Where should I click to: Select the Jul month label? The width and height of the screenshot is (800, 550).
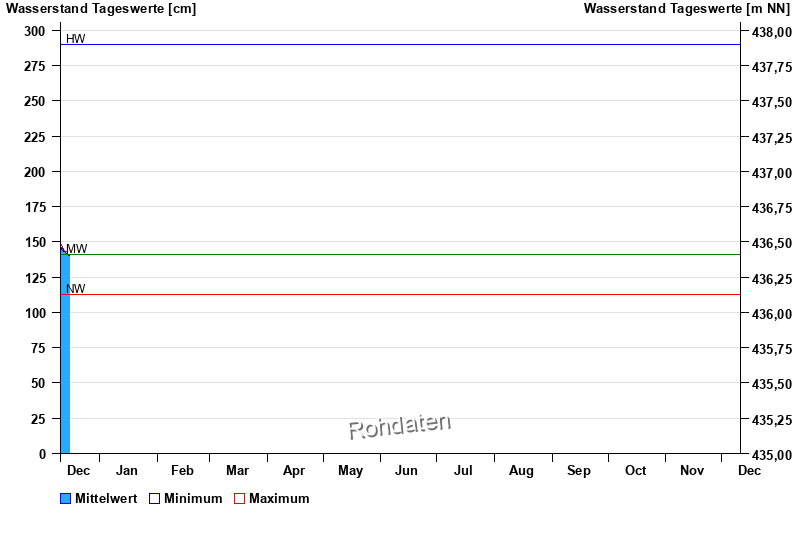[463, 471]
